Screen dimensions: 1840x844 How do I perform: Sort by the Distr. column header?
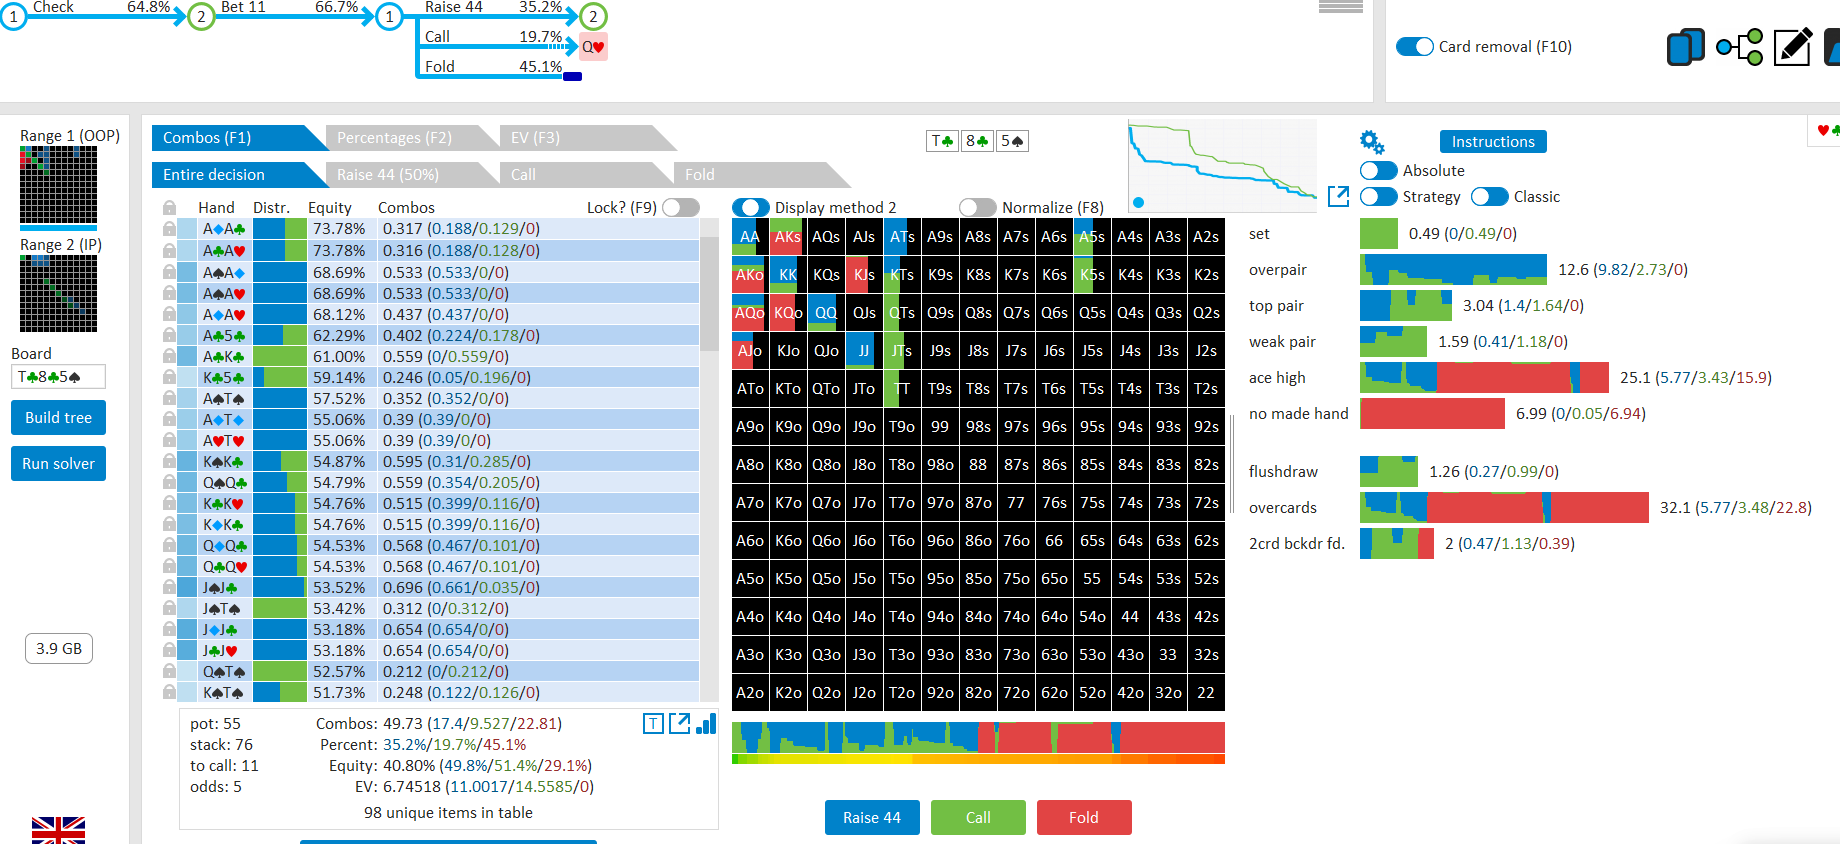point(271,207)
